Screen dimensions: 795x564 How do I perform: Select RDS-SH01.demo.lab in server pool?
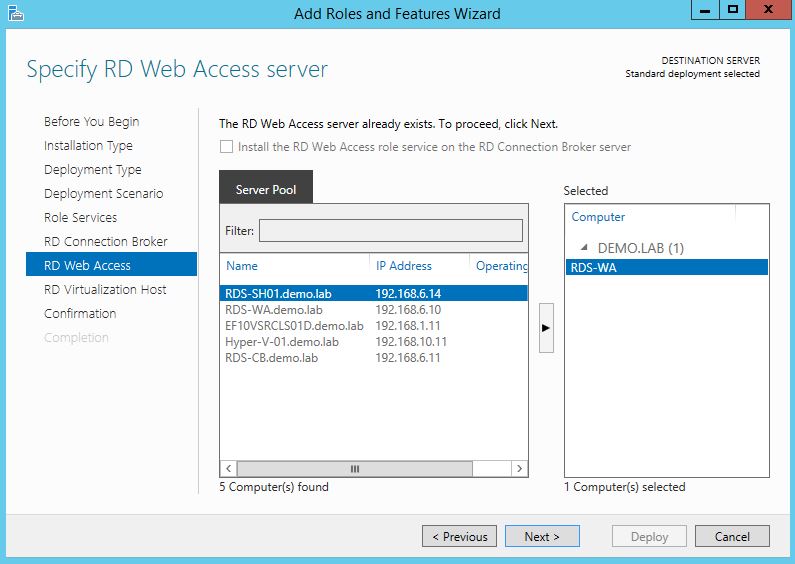pyautogui.click(x=279, y=294)
